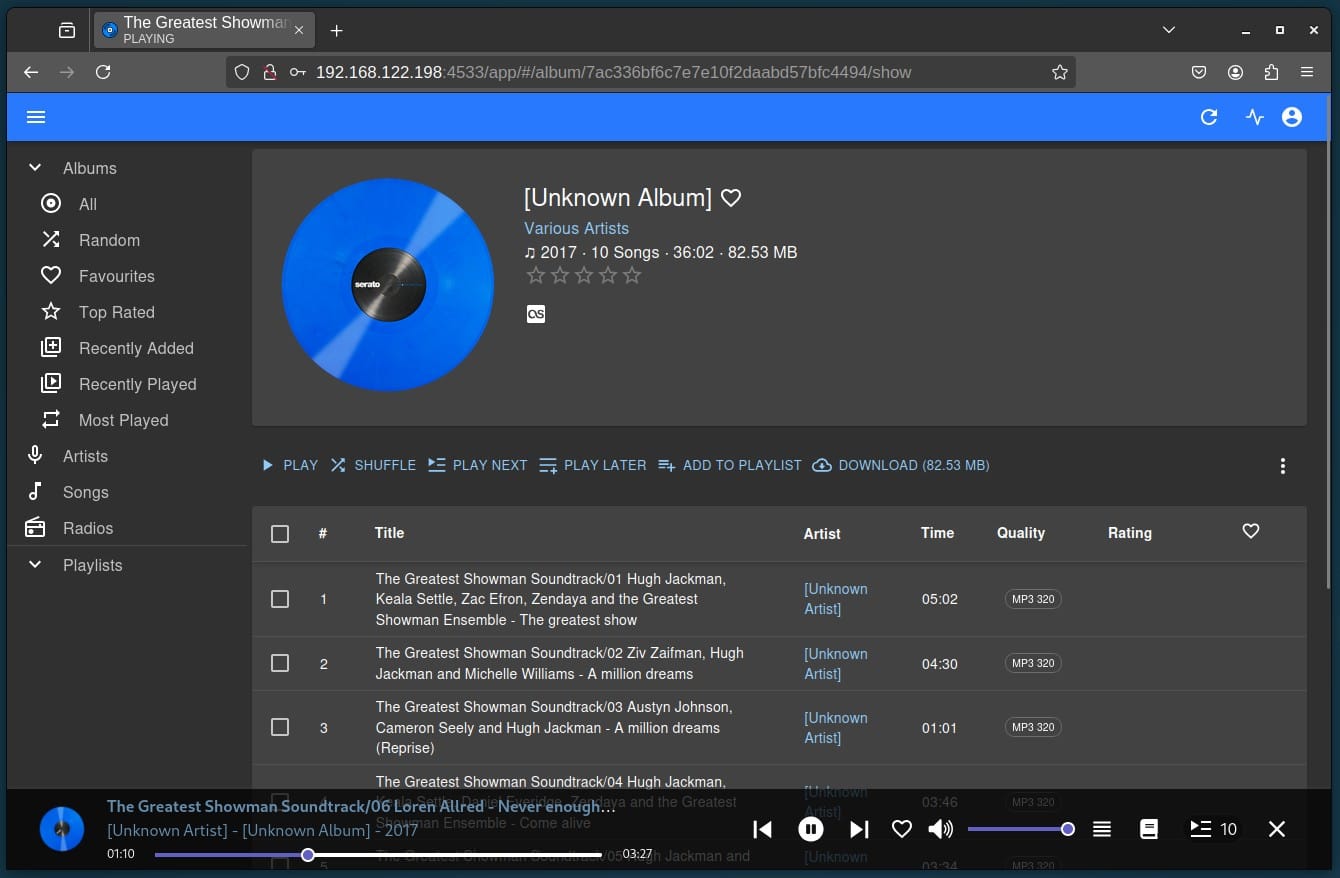Click ADD TO PLAYLIST button
The height and width of the screenshot is (878, 1340).
click(x=730, y=465)
